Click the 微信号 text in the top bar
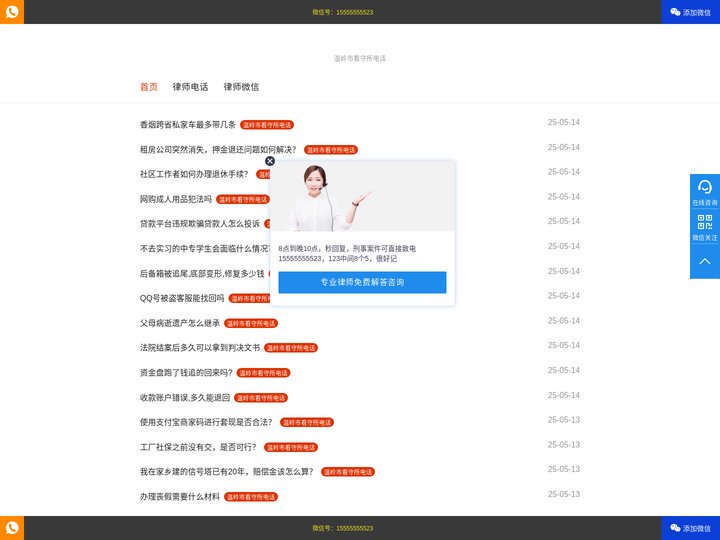Image resolution: width=720 pixels, height=540 pixels. (343, 12)
